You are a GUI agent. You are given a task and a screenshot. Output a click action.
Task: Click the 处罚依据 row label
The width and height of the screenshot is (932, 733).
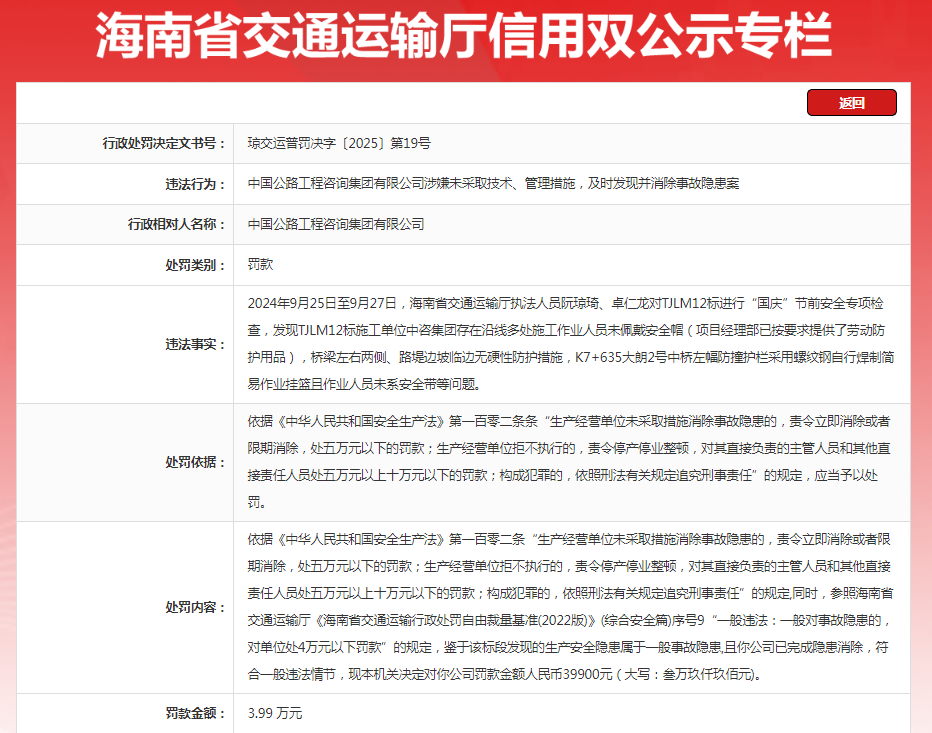pyautogui.click(x=191, y=462)
